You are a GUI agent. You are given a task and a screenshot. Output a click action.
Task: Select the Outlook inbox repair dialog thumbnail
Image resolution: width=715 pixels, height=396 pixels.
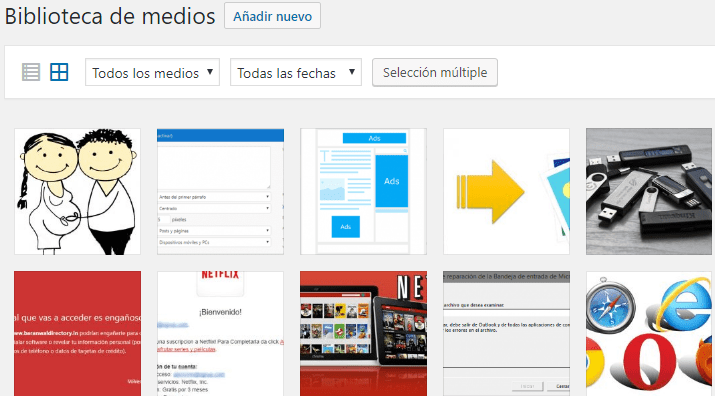pyautogui.click(x=506, y=333)
